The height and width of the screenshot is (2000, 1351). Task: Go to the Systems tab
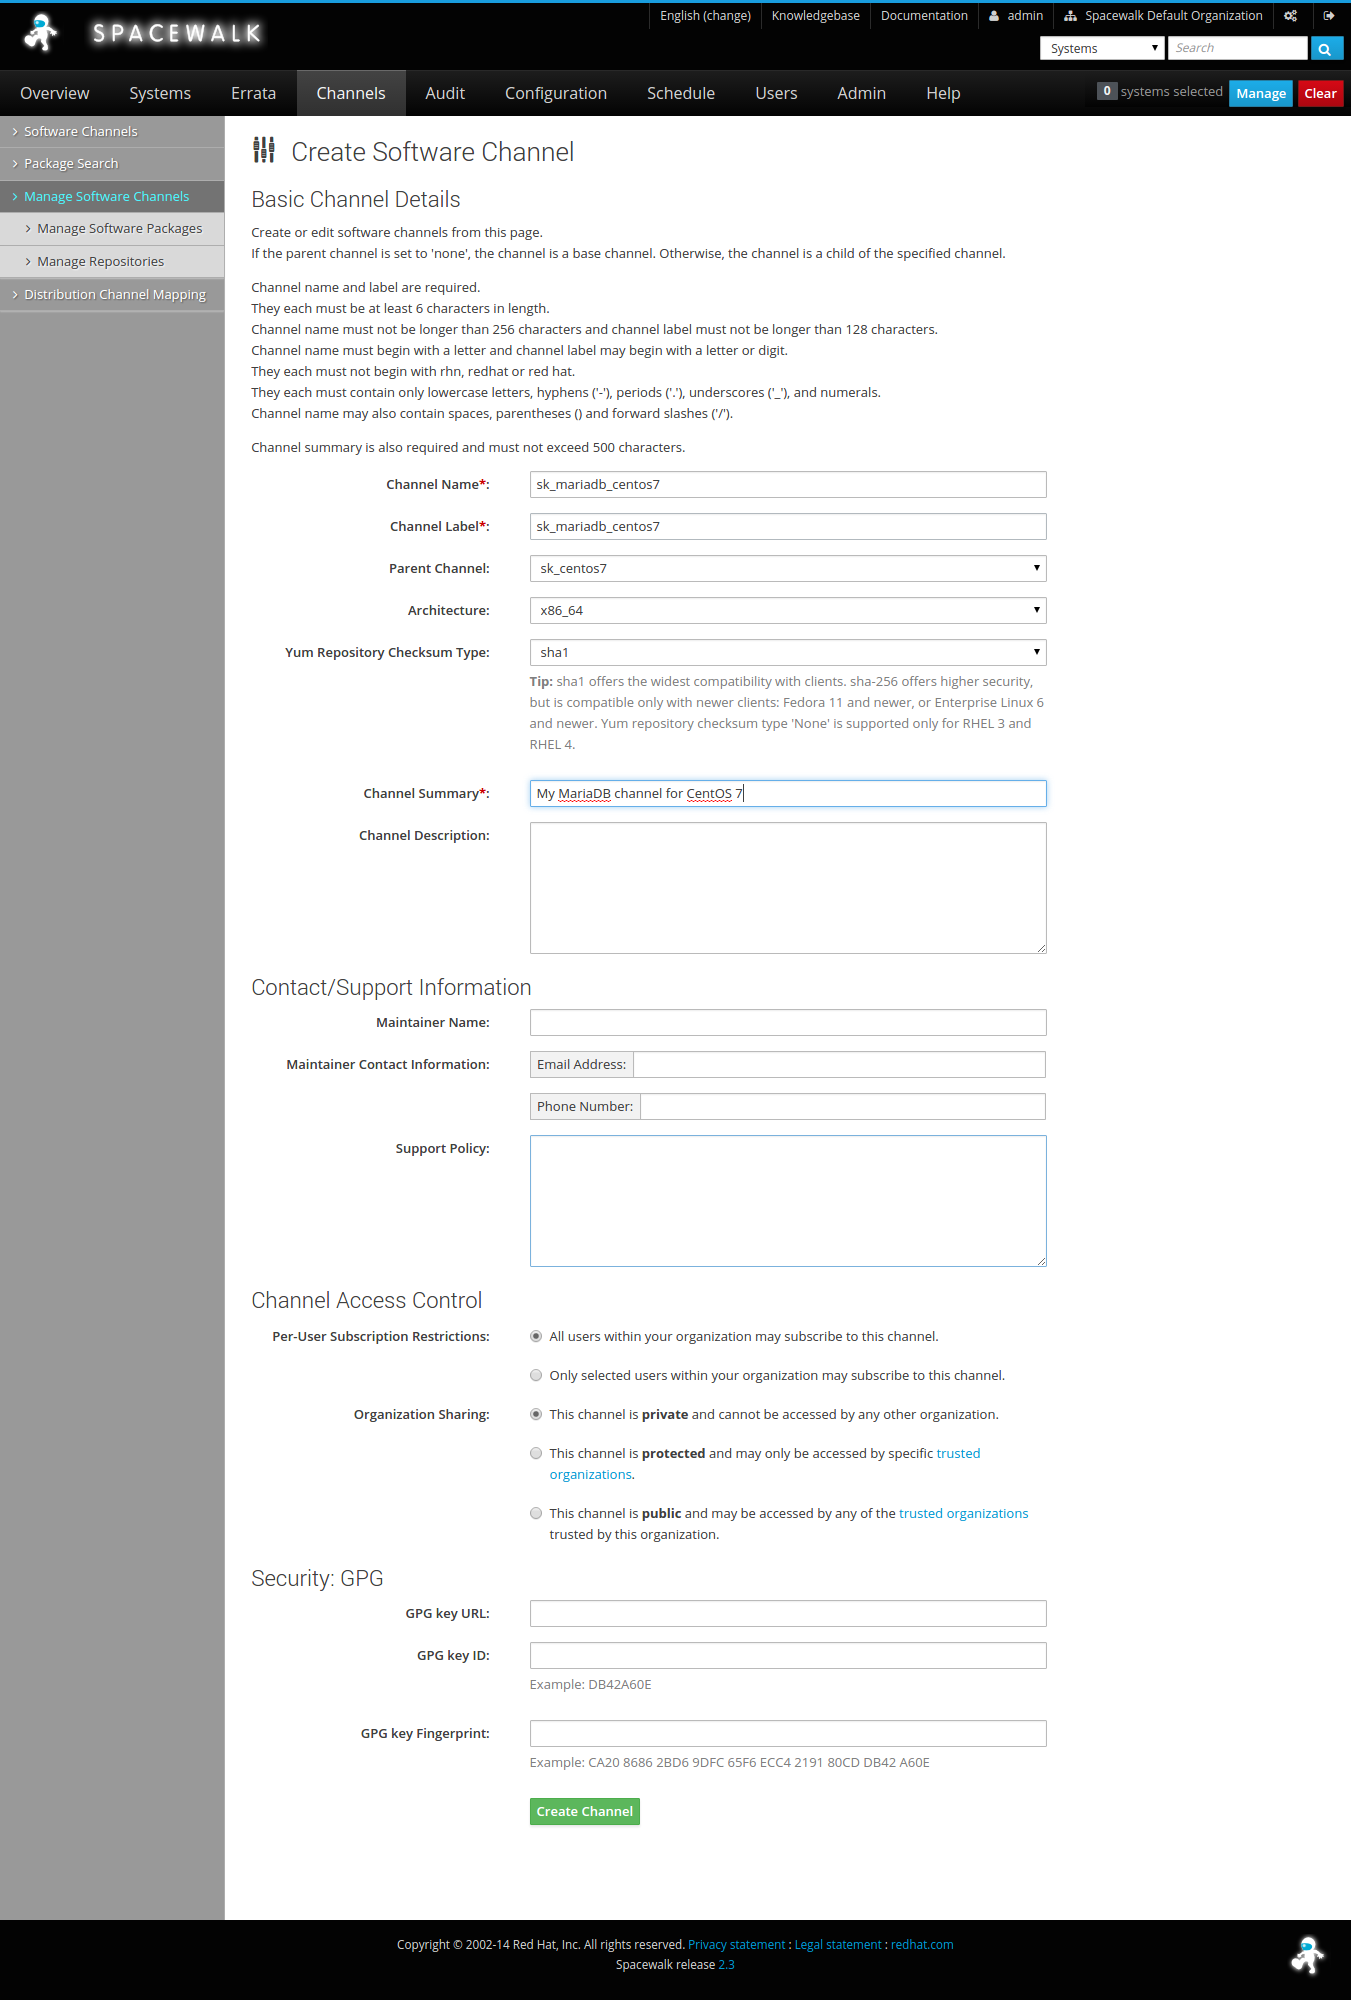coord(160,94)
